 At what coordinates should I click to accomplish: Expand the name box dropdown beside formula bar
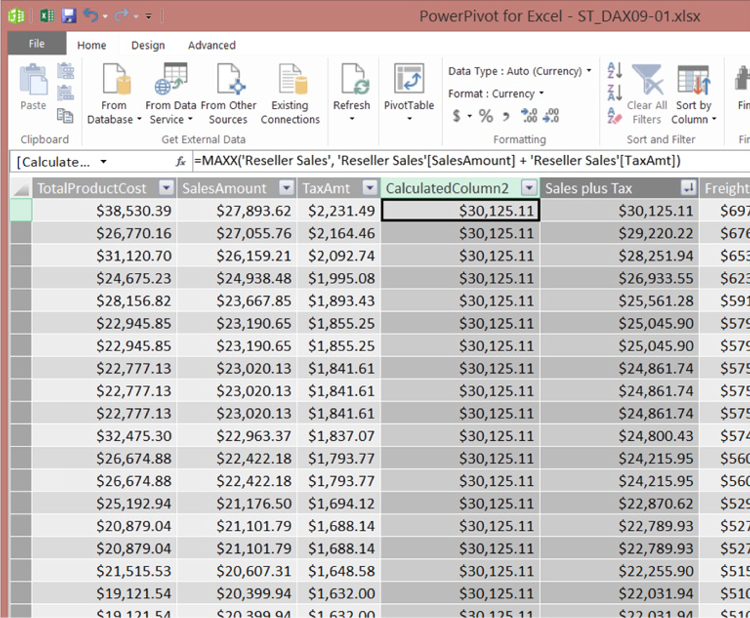coord(103,161)
